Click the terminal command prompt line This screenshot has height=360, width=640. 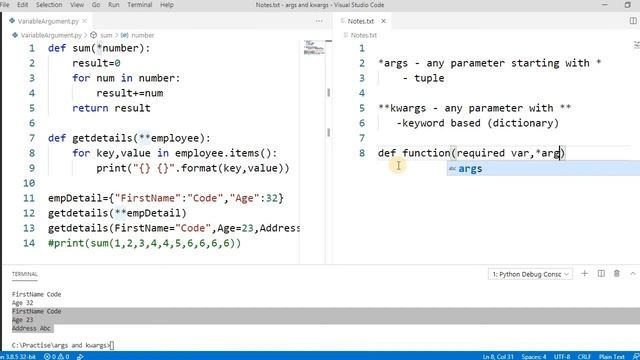[63, 345]
